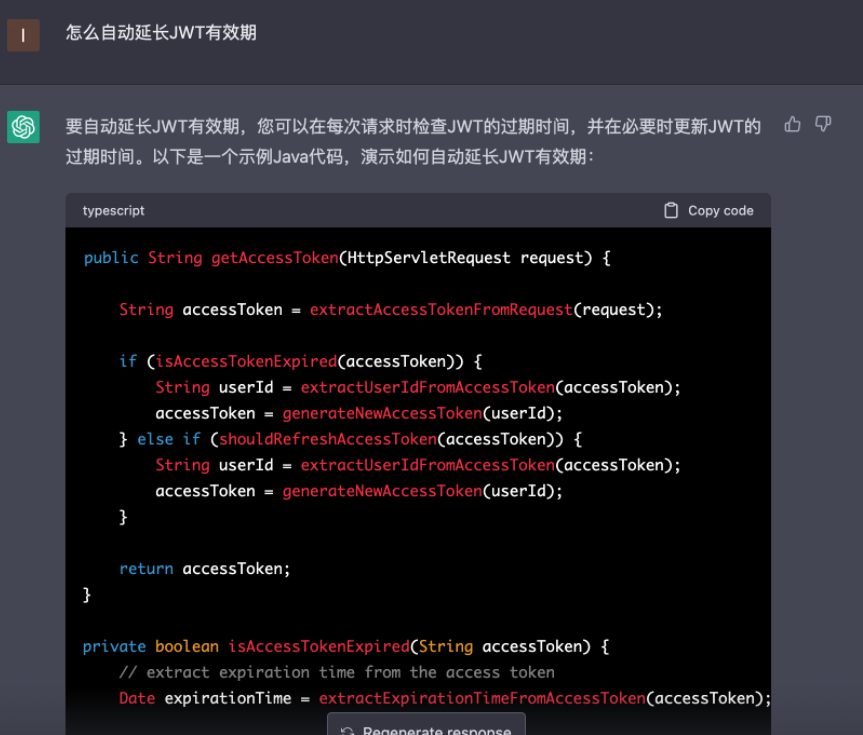Click the thumbs up feedback icon
Viewport: 863px width, 735px height.
coord(792,124)
